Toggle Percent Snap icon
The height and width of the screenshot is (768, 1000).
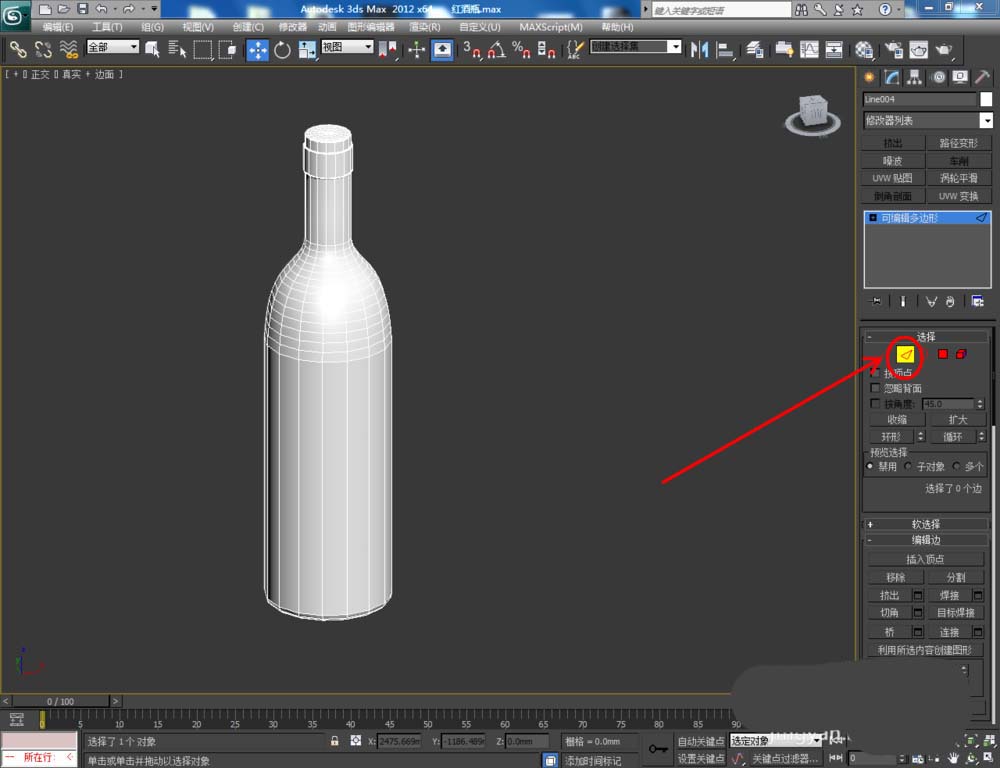[x=521, y=49]
